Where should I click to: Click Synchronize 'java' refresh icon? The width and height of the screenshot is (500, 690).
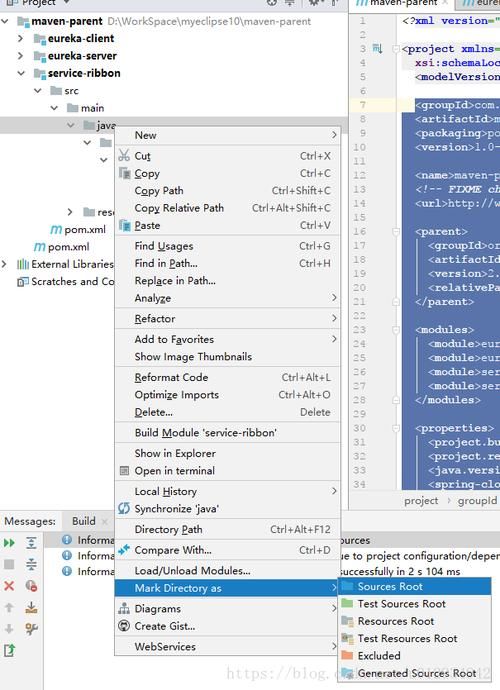coord(124,508)
